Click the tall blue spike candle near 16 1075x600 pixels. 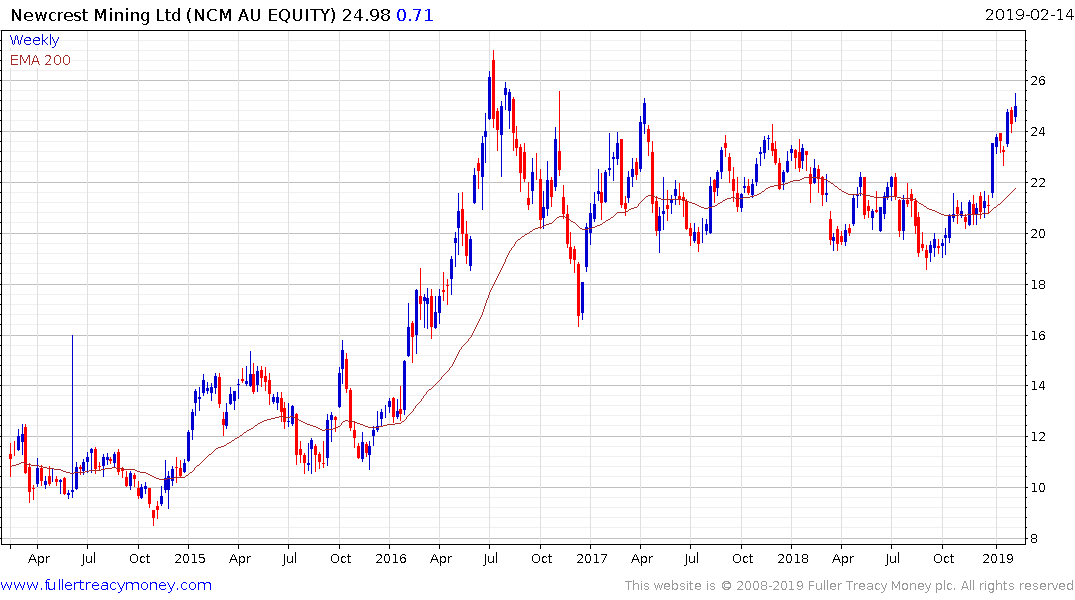72,415
